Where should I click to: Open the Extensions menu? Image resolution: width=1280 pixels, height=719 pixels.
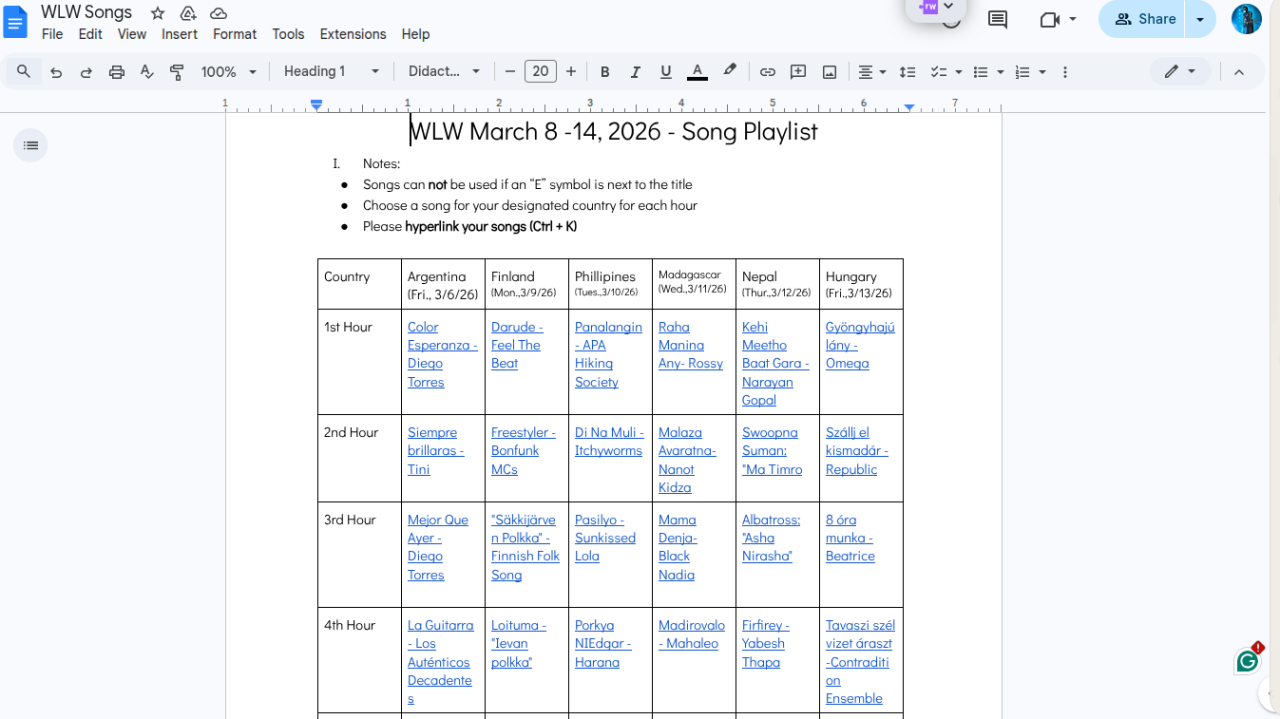click(x=353, y=34)
